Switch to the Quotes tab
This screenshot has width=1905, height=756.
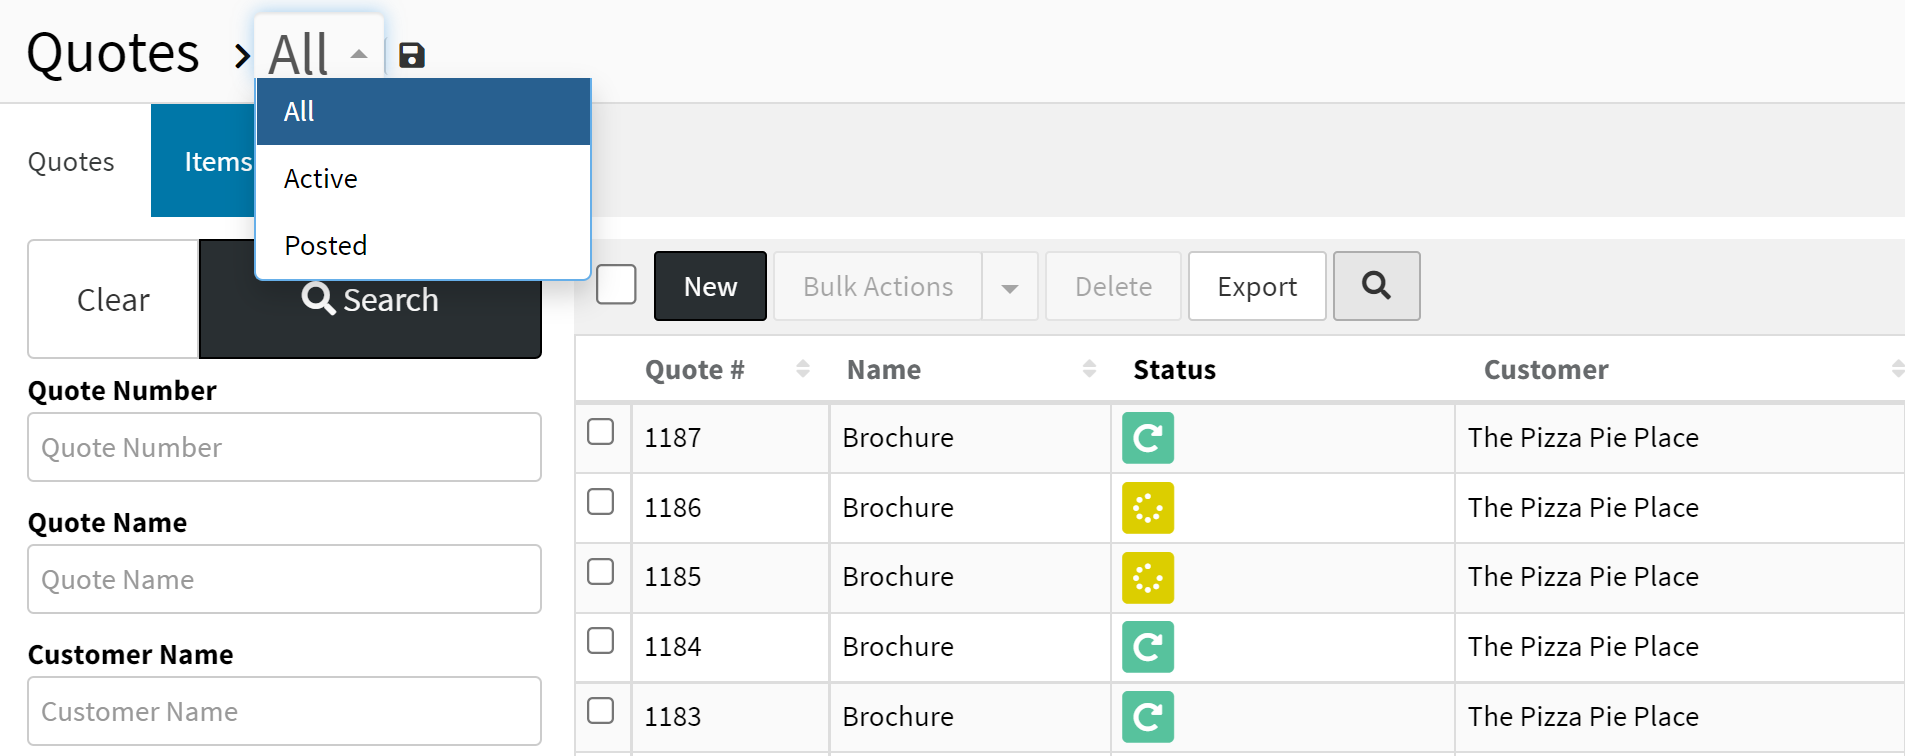pos(71,162)
